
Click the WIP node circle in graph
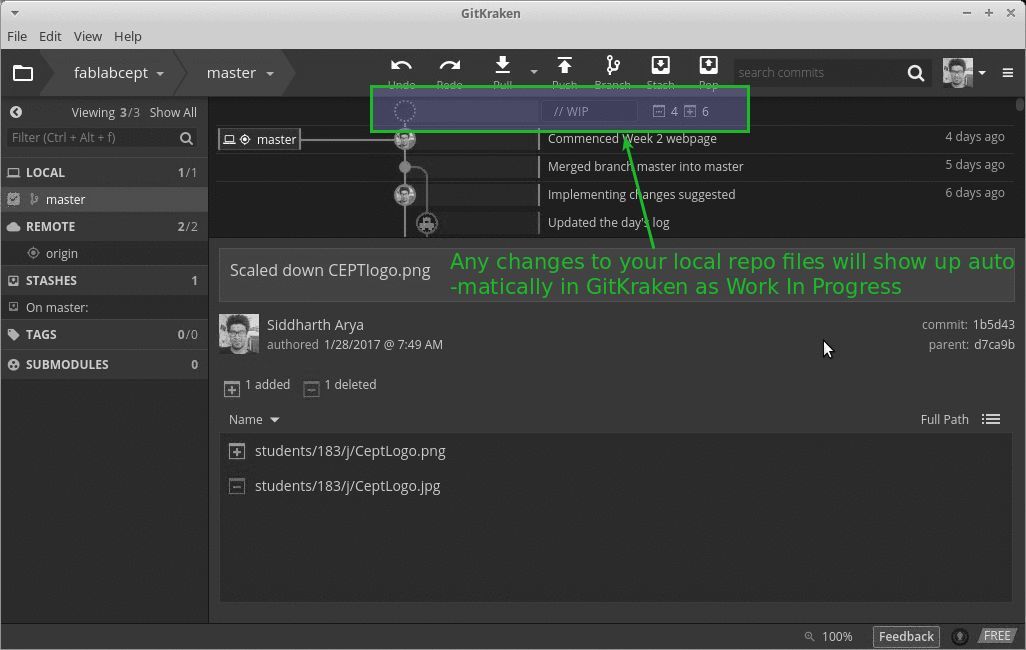[x=404, y=111]
